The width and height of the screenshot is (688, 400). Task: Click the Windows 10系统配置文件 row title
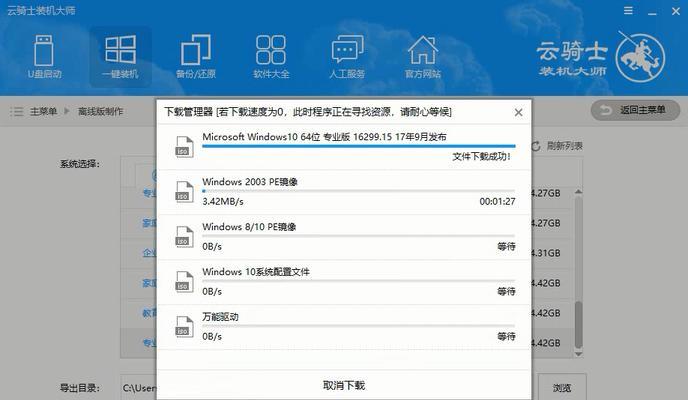coord(256,272)
